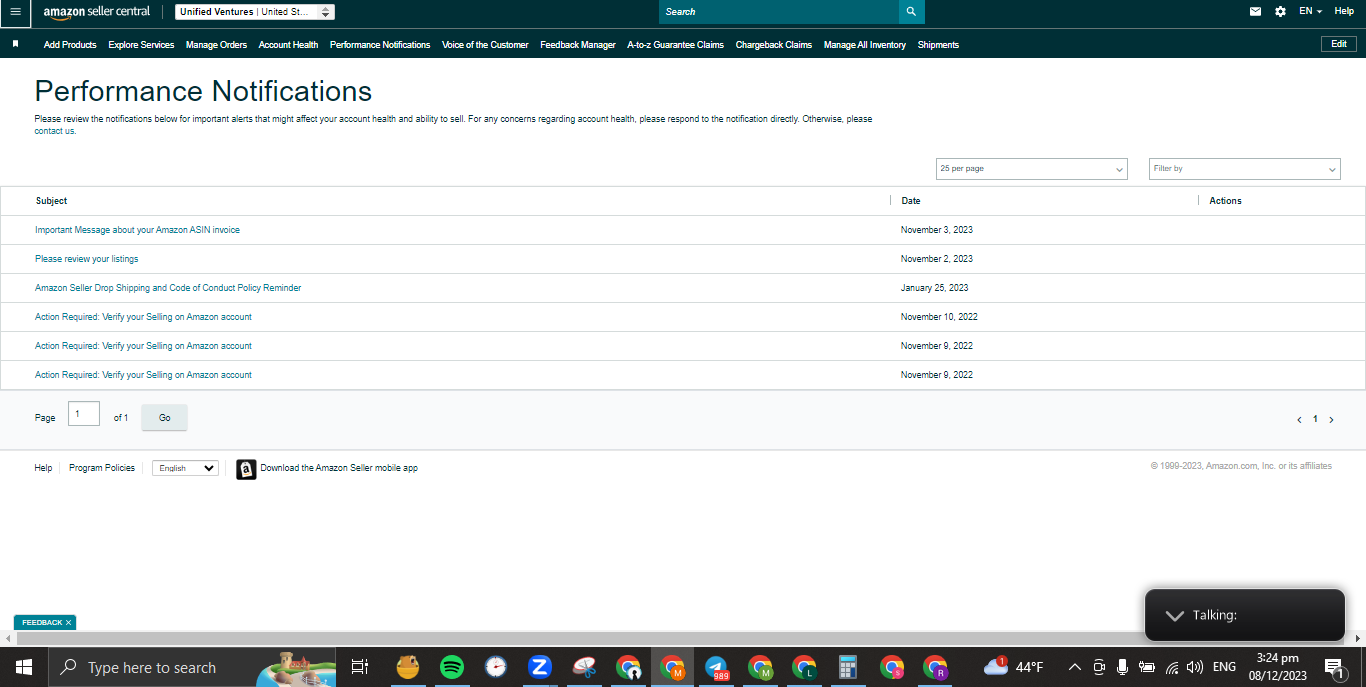
Task: Click the bookmark flag icon in nav bar
Action: [15, 44]
